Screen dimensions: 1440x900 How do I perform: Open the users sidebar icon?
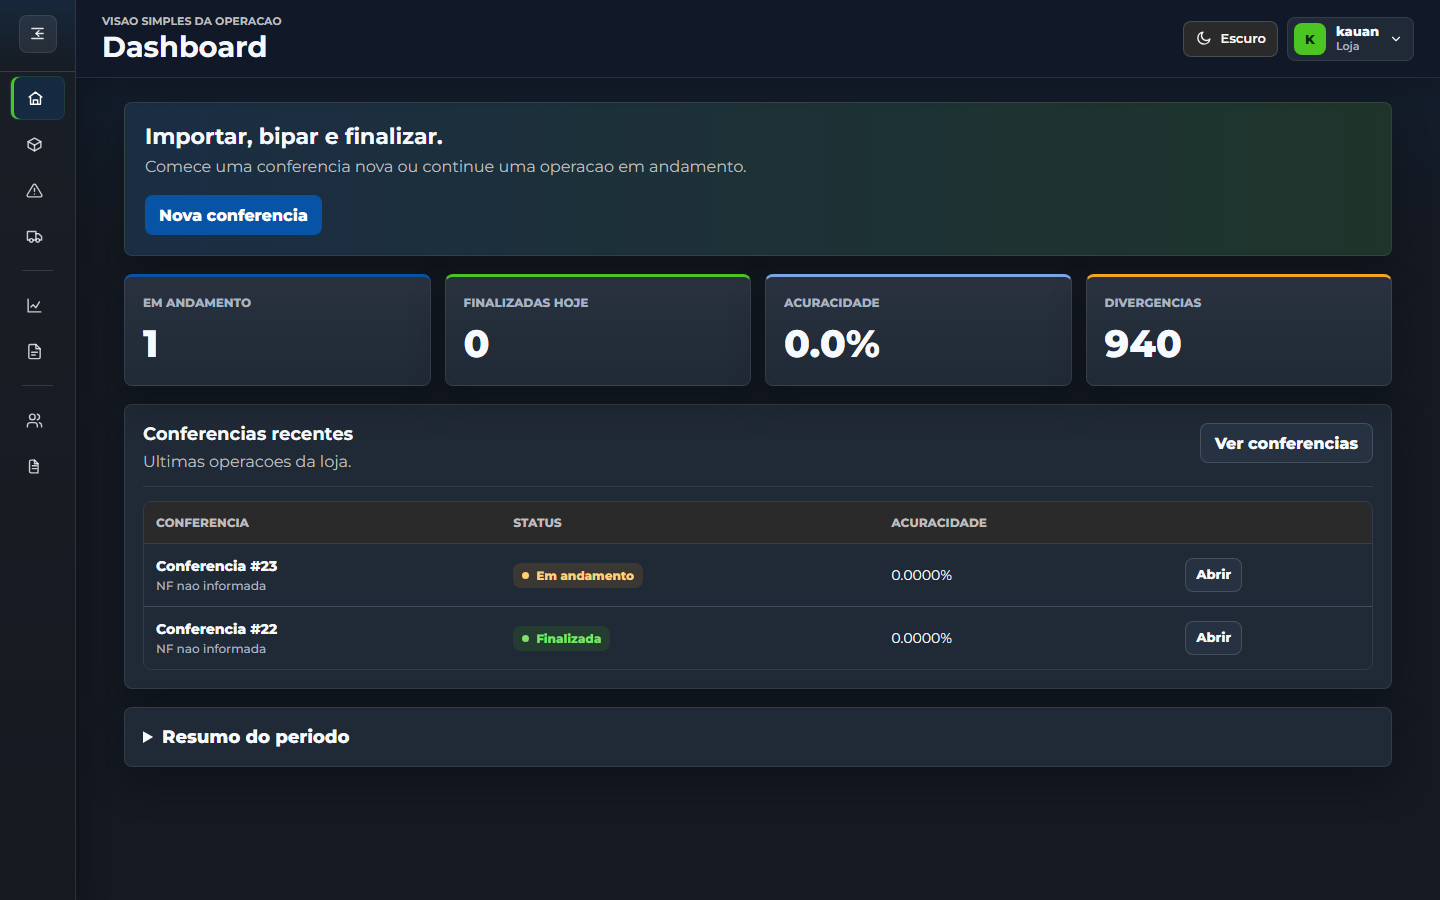(x=35, y=421)
